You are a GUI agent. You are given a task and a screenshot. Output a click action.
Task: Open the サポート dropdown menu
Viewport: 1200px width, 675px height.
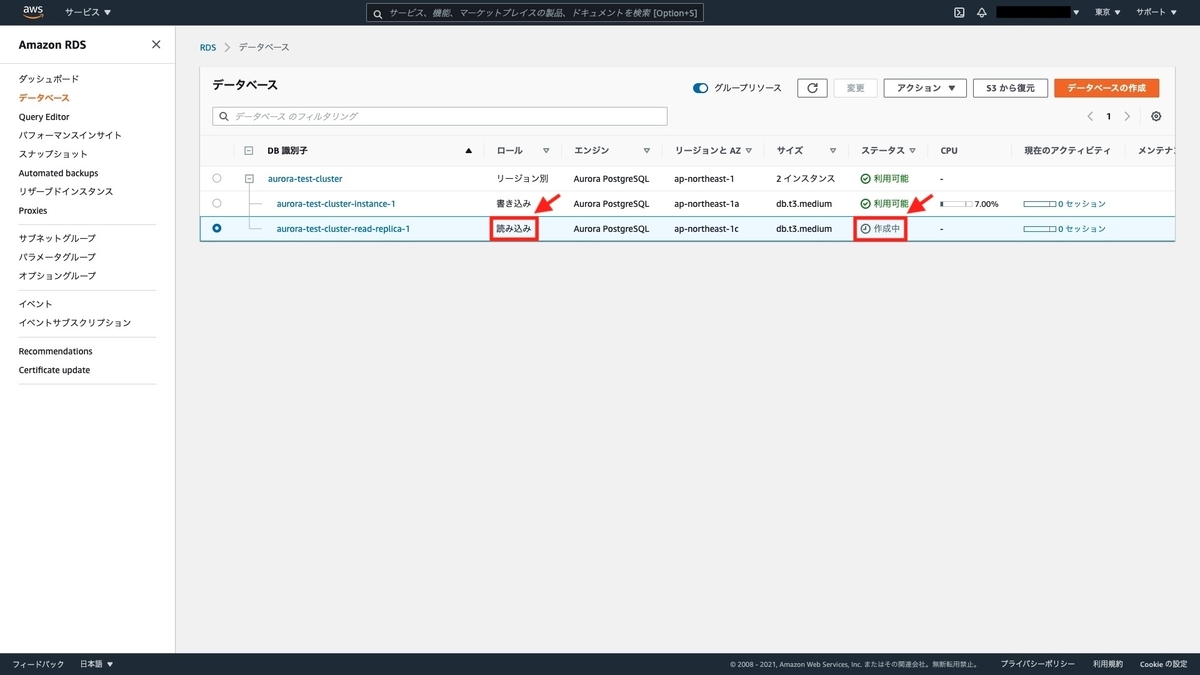click(1155, 12)
